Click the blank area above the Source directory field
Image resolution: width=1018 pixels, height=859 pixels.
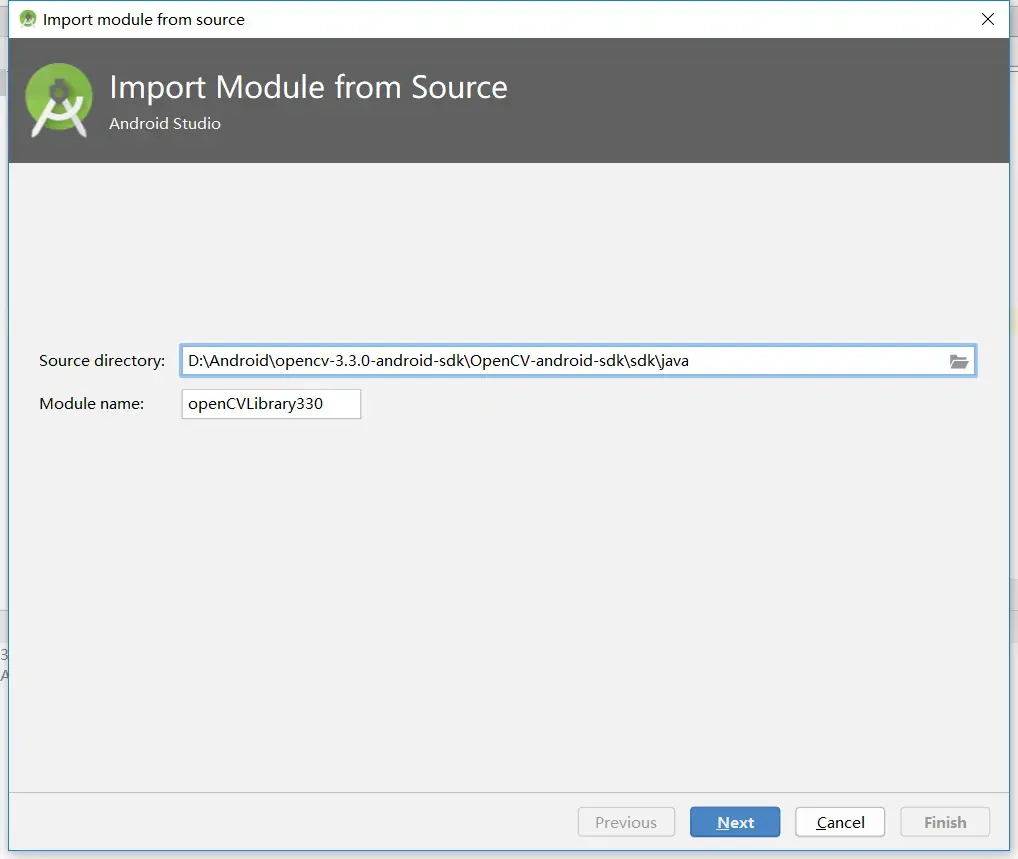click(x=500, y=250)
